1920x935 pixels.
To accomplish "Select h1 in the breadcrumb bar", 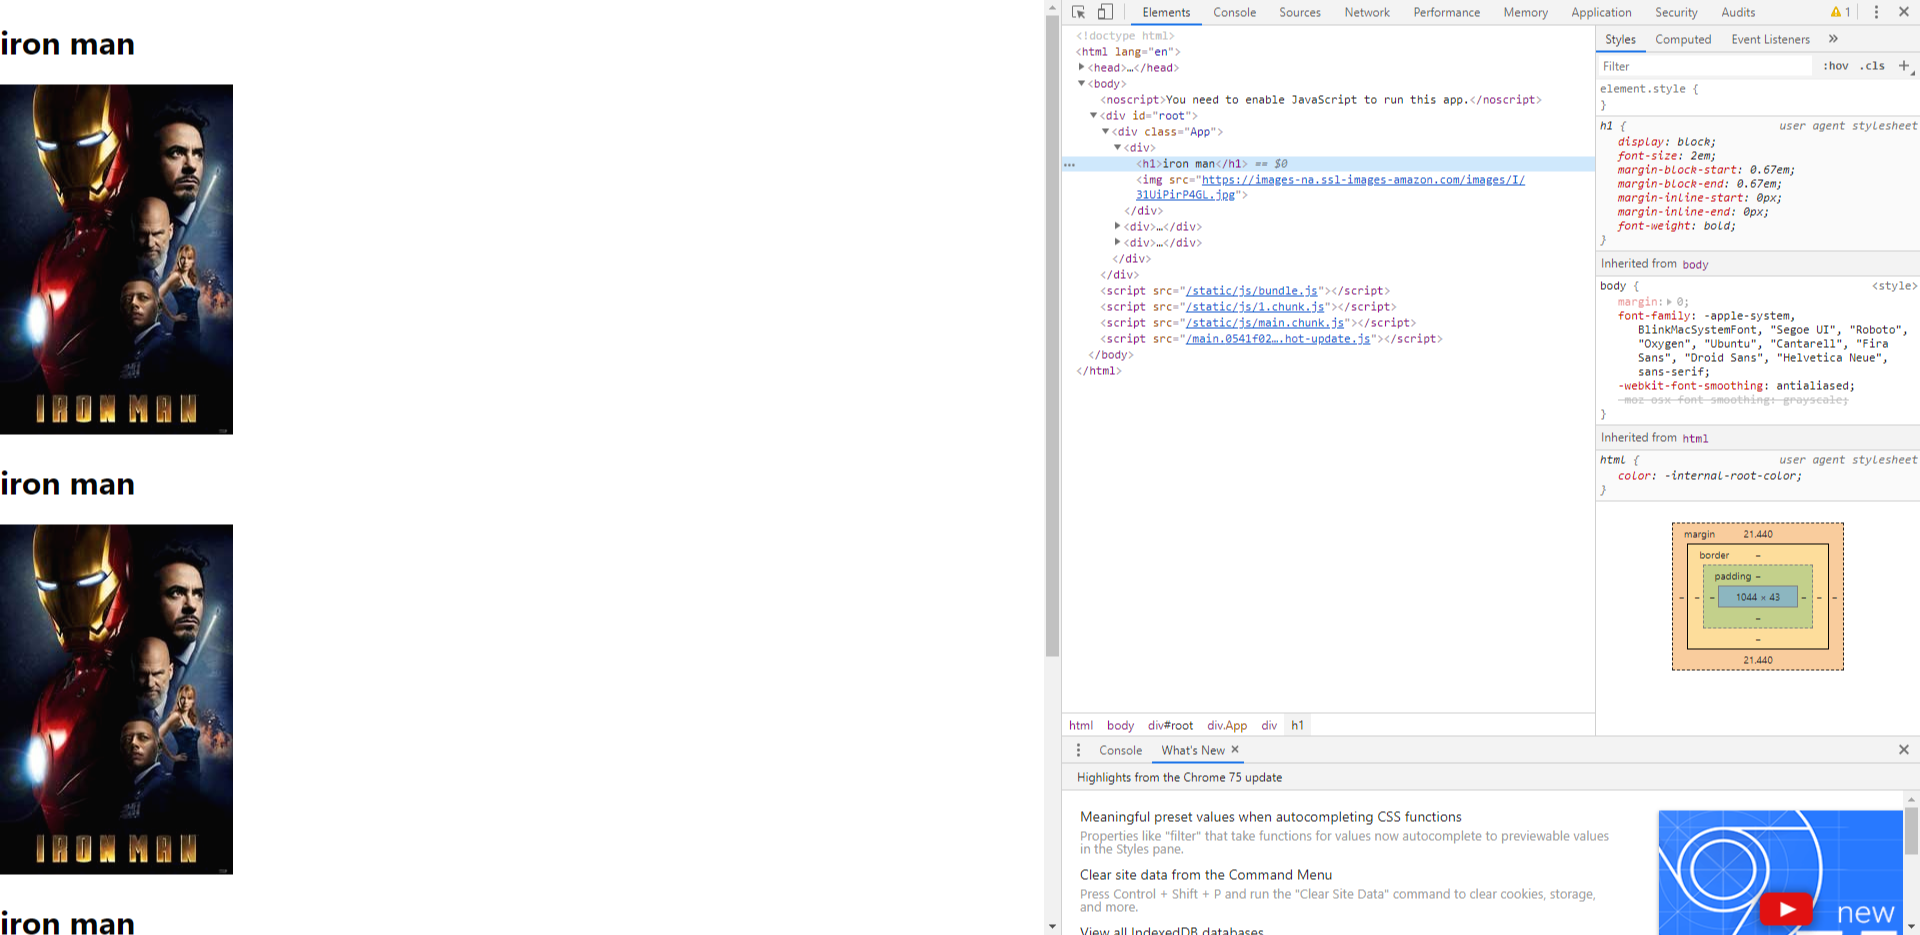I will click(x=1297, y=725).
